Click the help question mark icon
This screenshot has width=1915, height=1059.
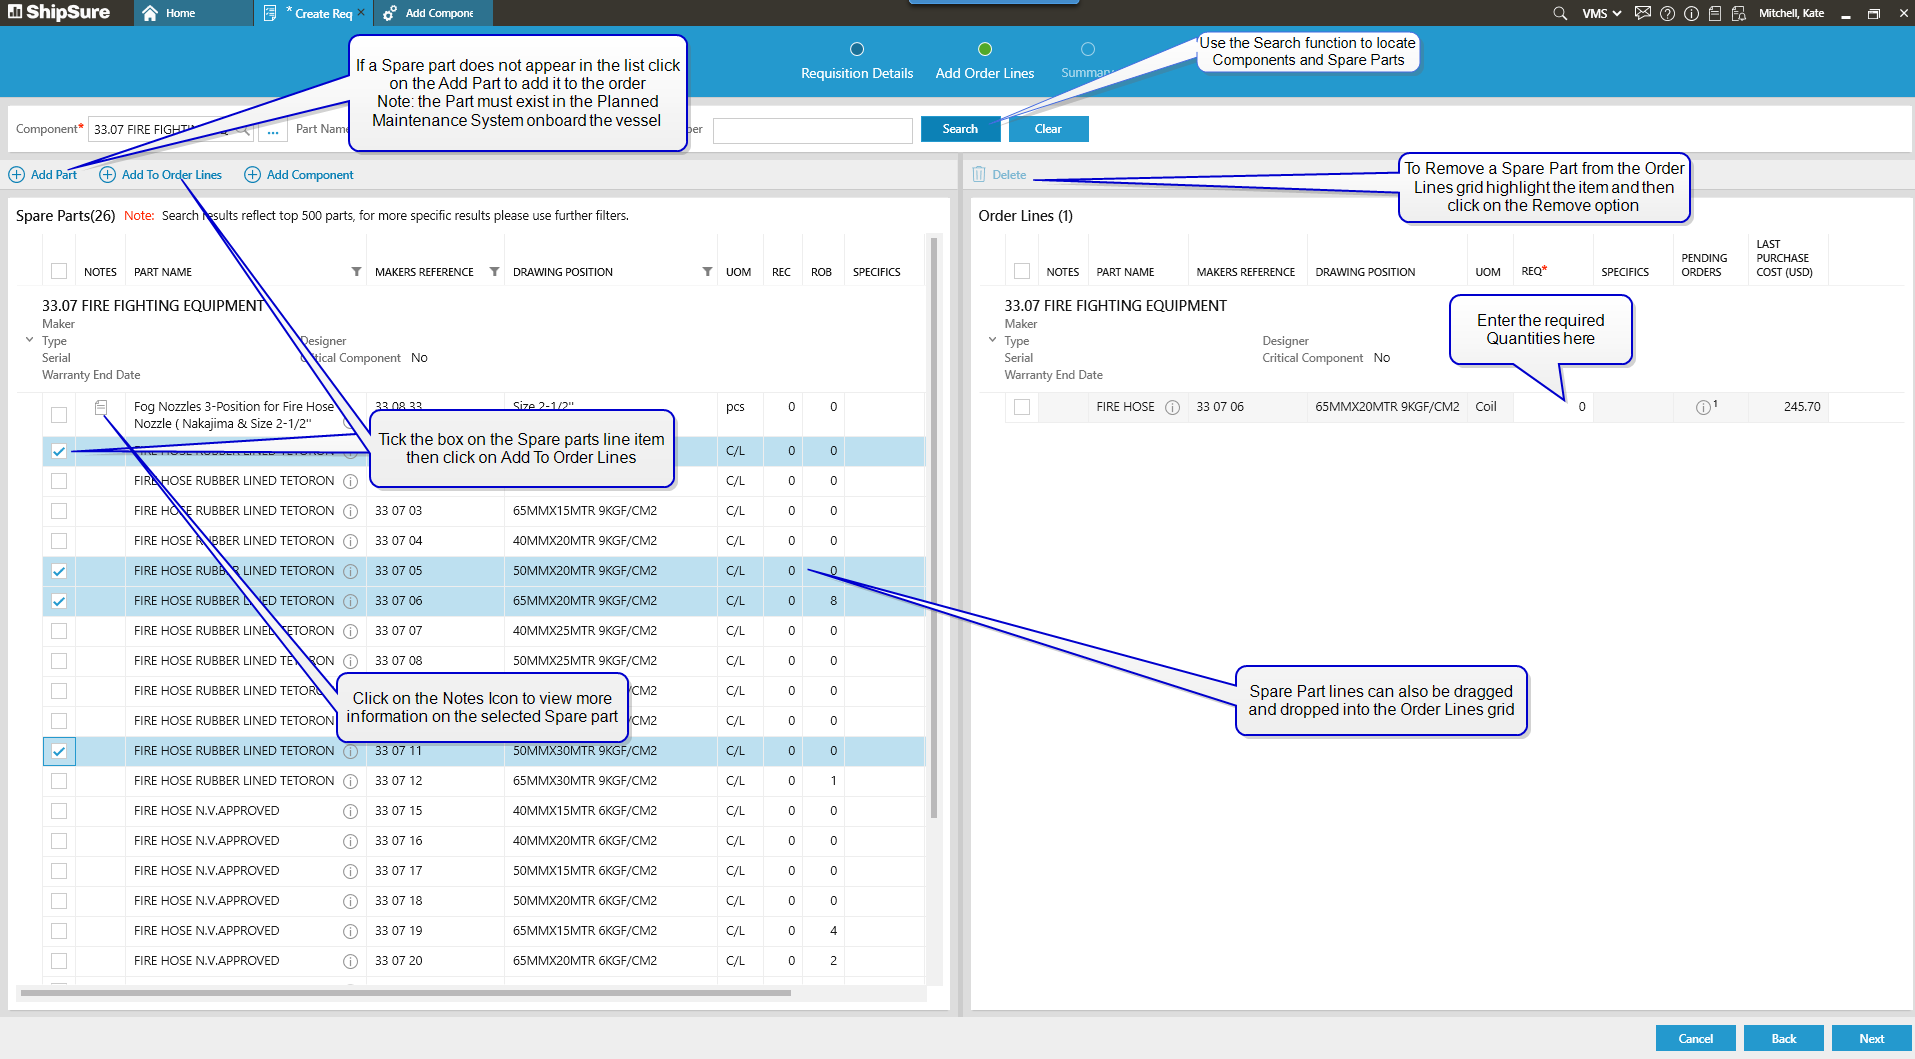tap(1667, 13)
